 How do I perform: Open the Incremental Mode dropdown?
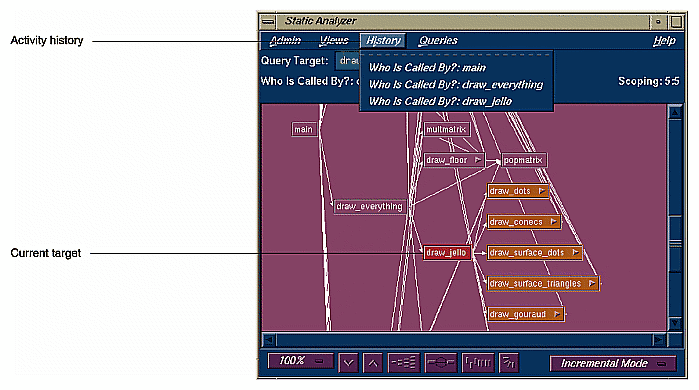click(x=613, y=363)
